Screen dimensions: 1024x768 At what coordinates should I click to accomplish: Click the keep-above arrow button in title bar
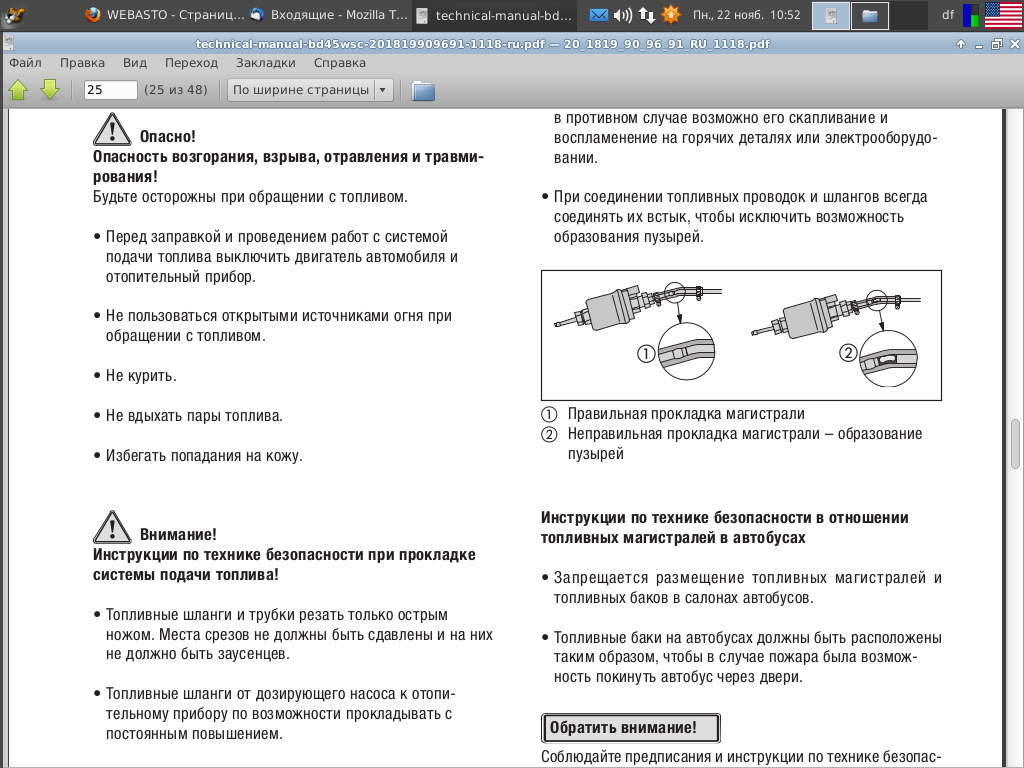coord(961,44)
